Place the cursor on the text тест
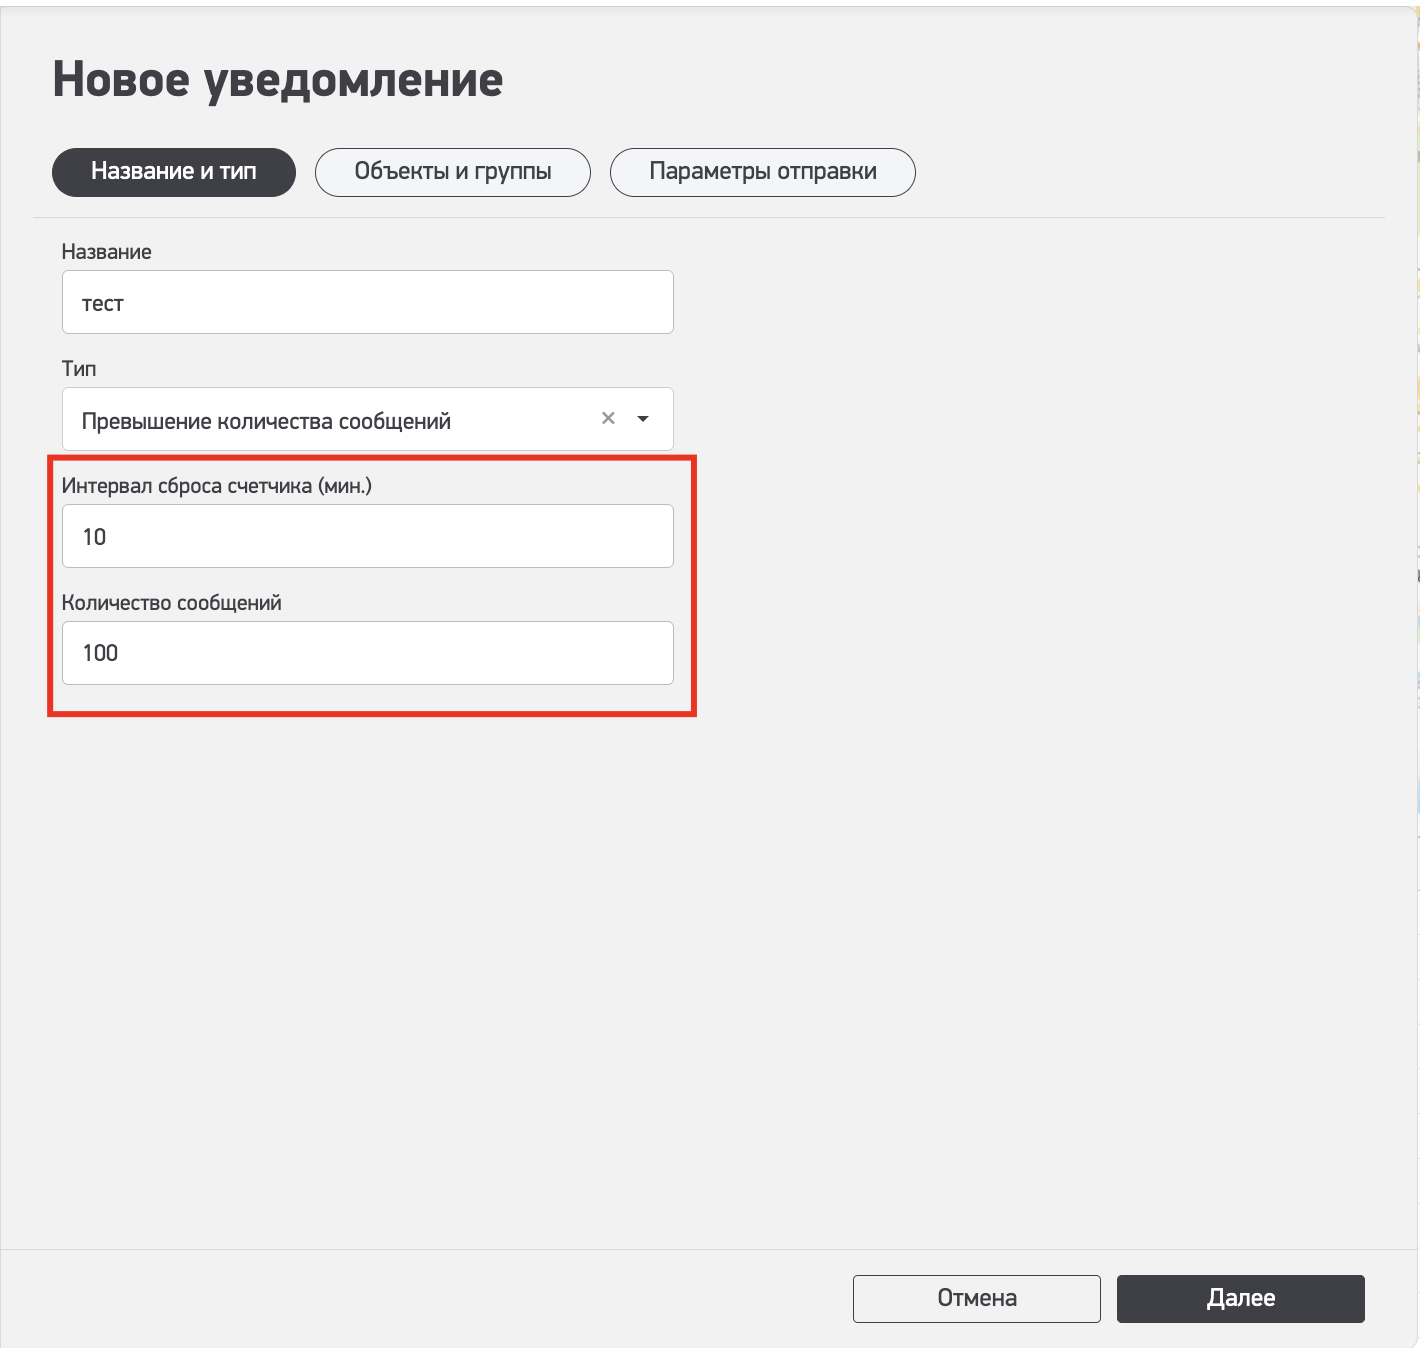Screen dimensions: 1420x1348 (103, 304)
